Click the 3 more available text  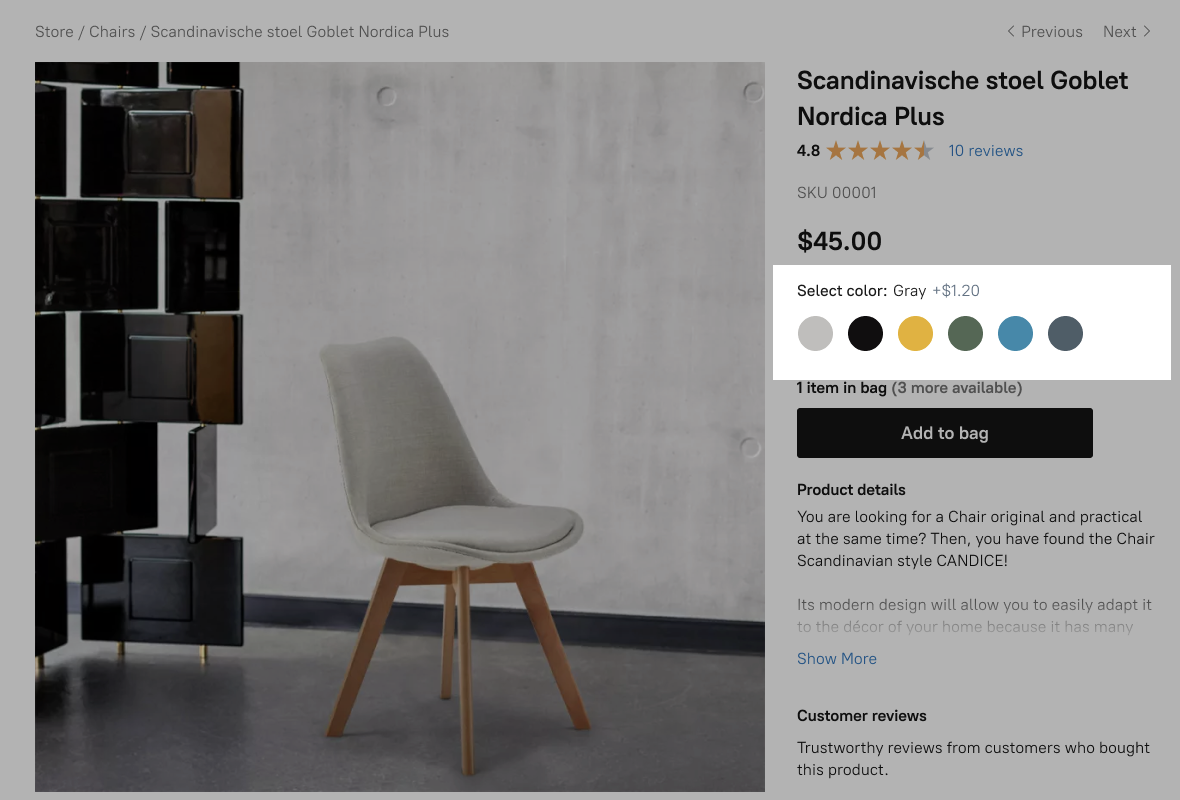[x=957, y=387]
